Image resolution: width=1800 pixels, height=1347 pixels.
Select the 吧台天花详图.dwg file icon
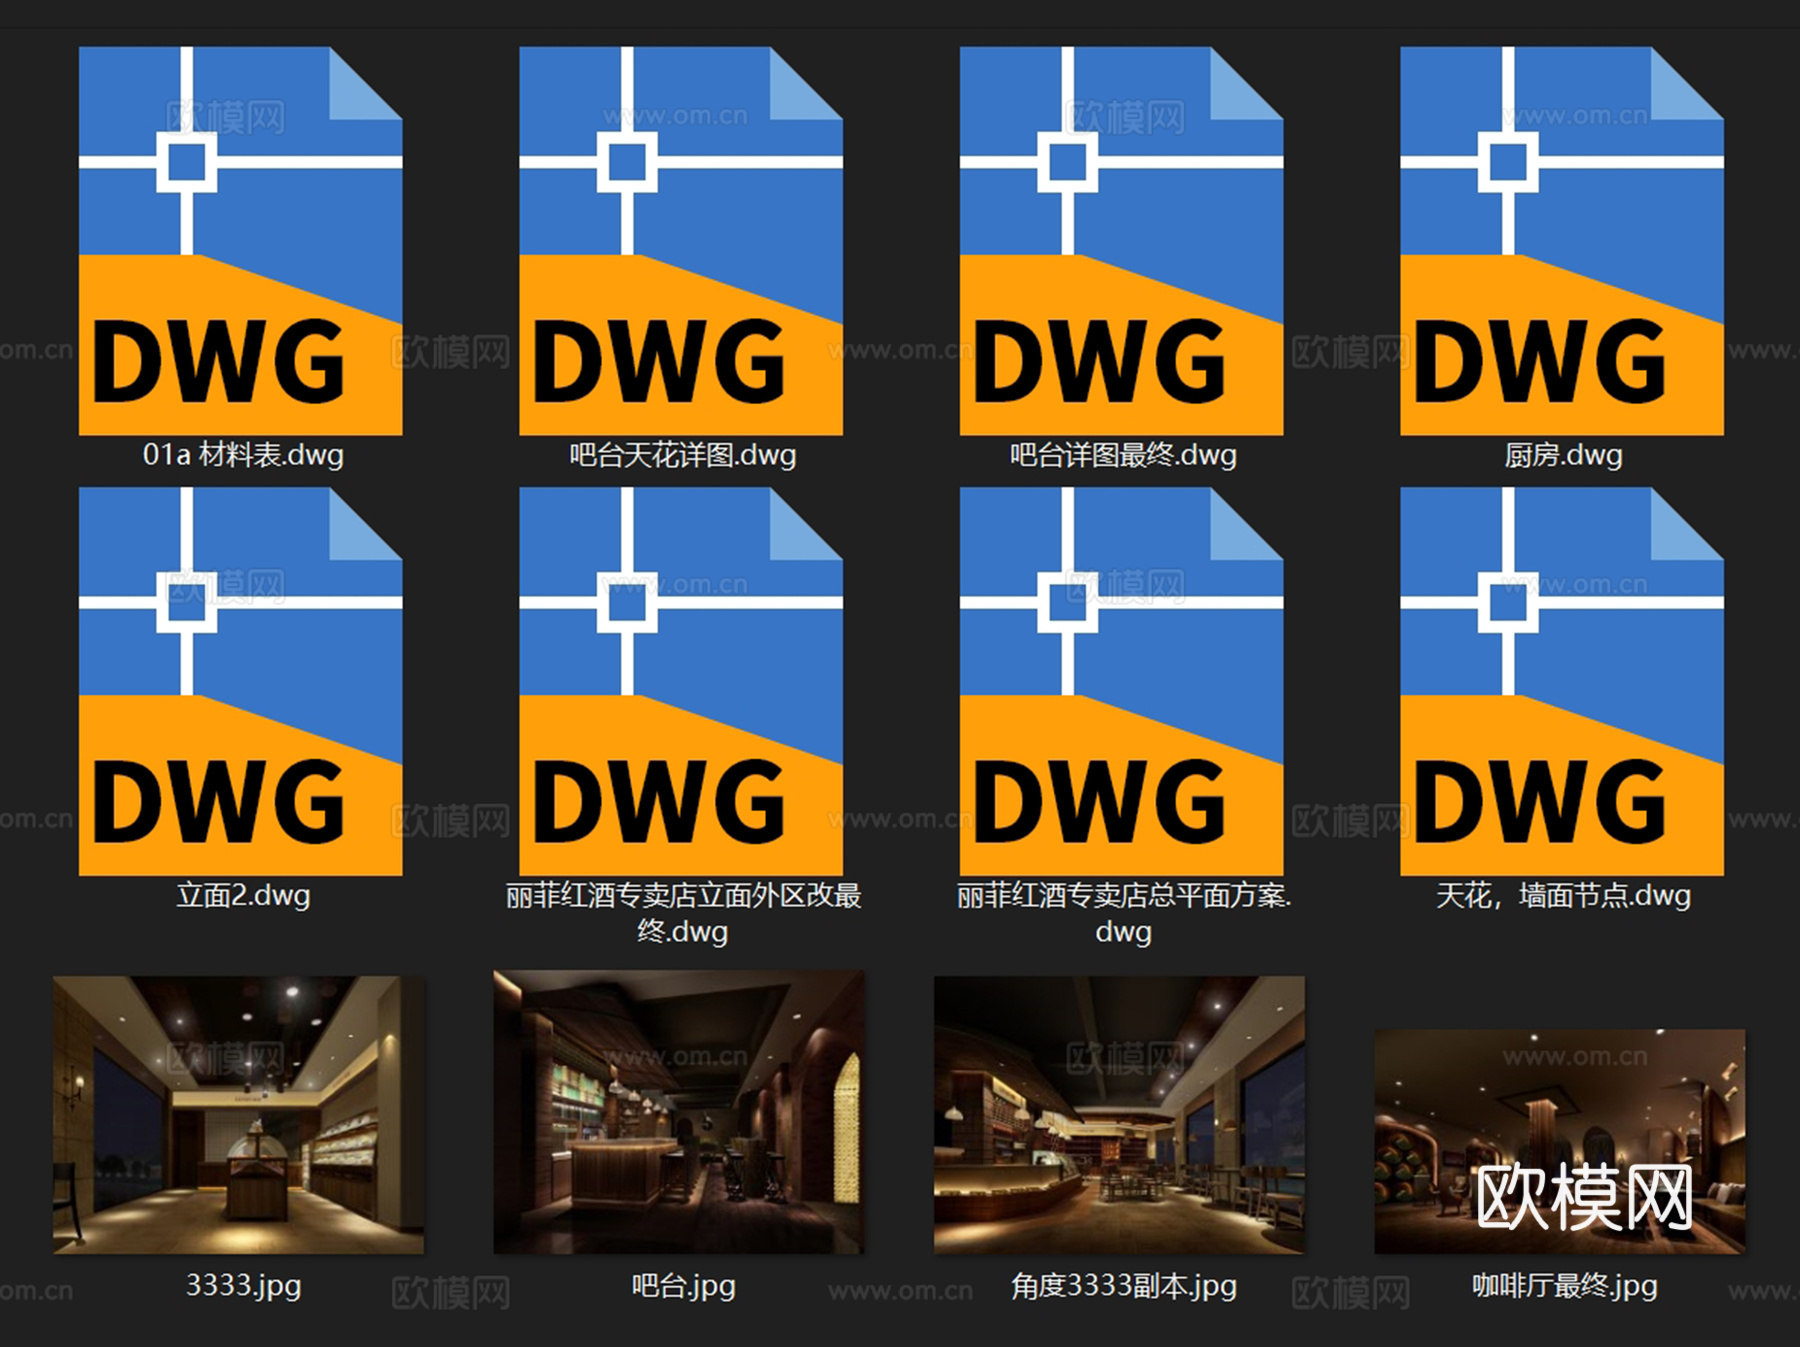click(681, 241)
